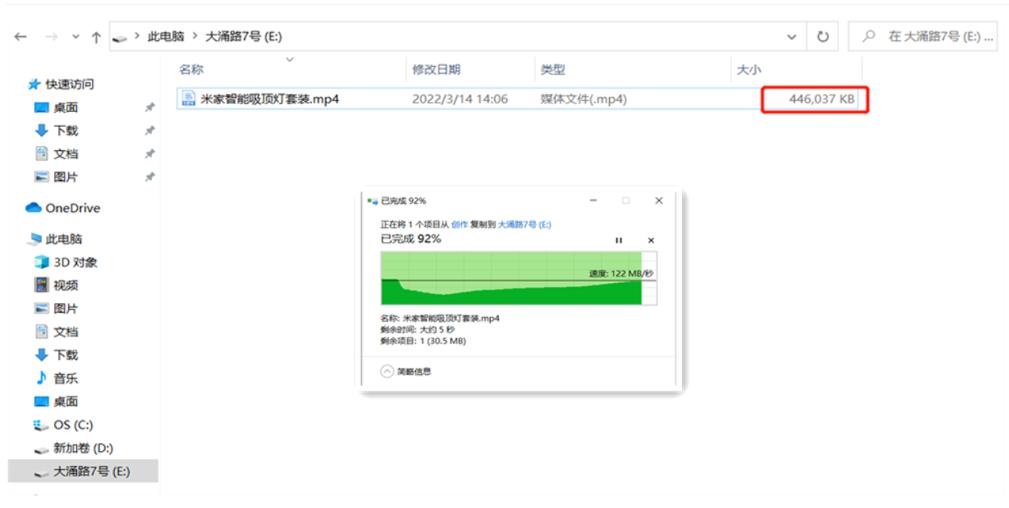Click the copy speed progress graph
The height and width of the screenshot is (508, 1009).
[x=518, y=278]
